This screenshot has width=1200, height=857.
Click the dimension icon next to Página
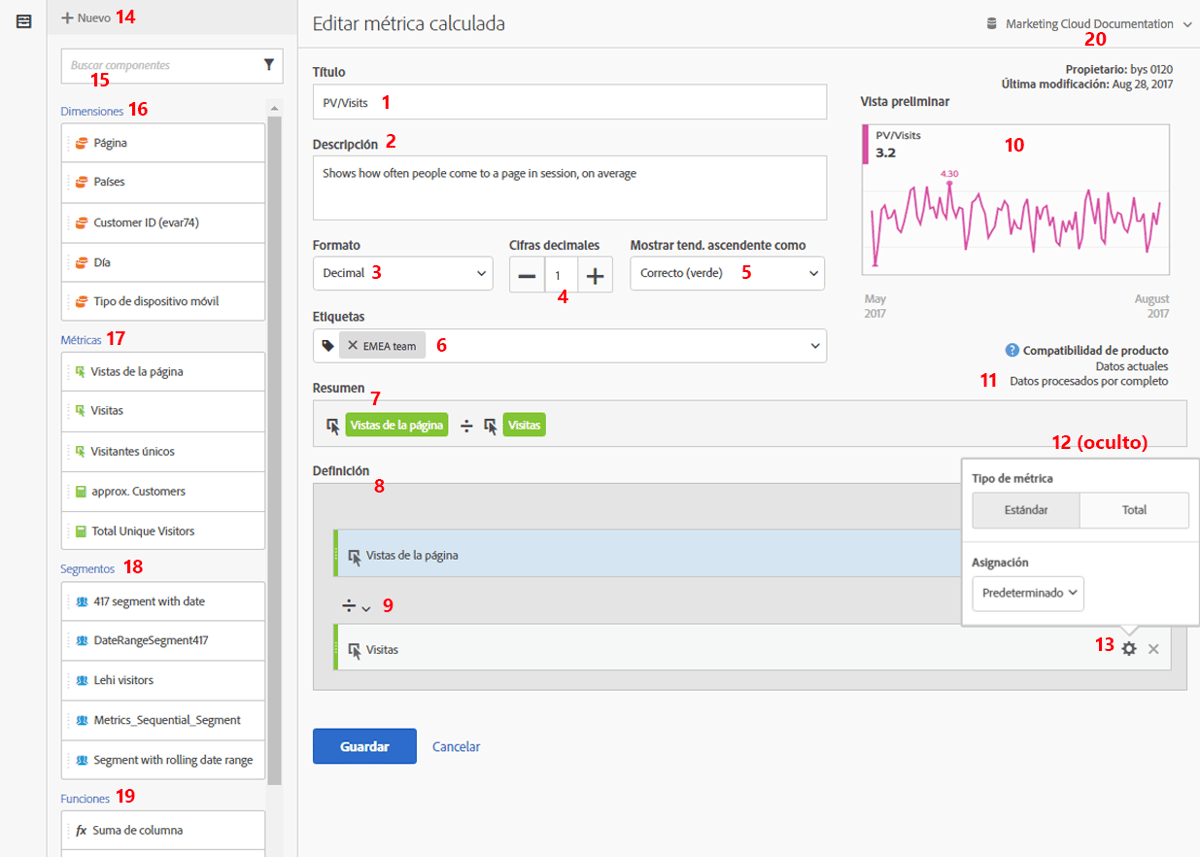coord(84,141)
